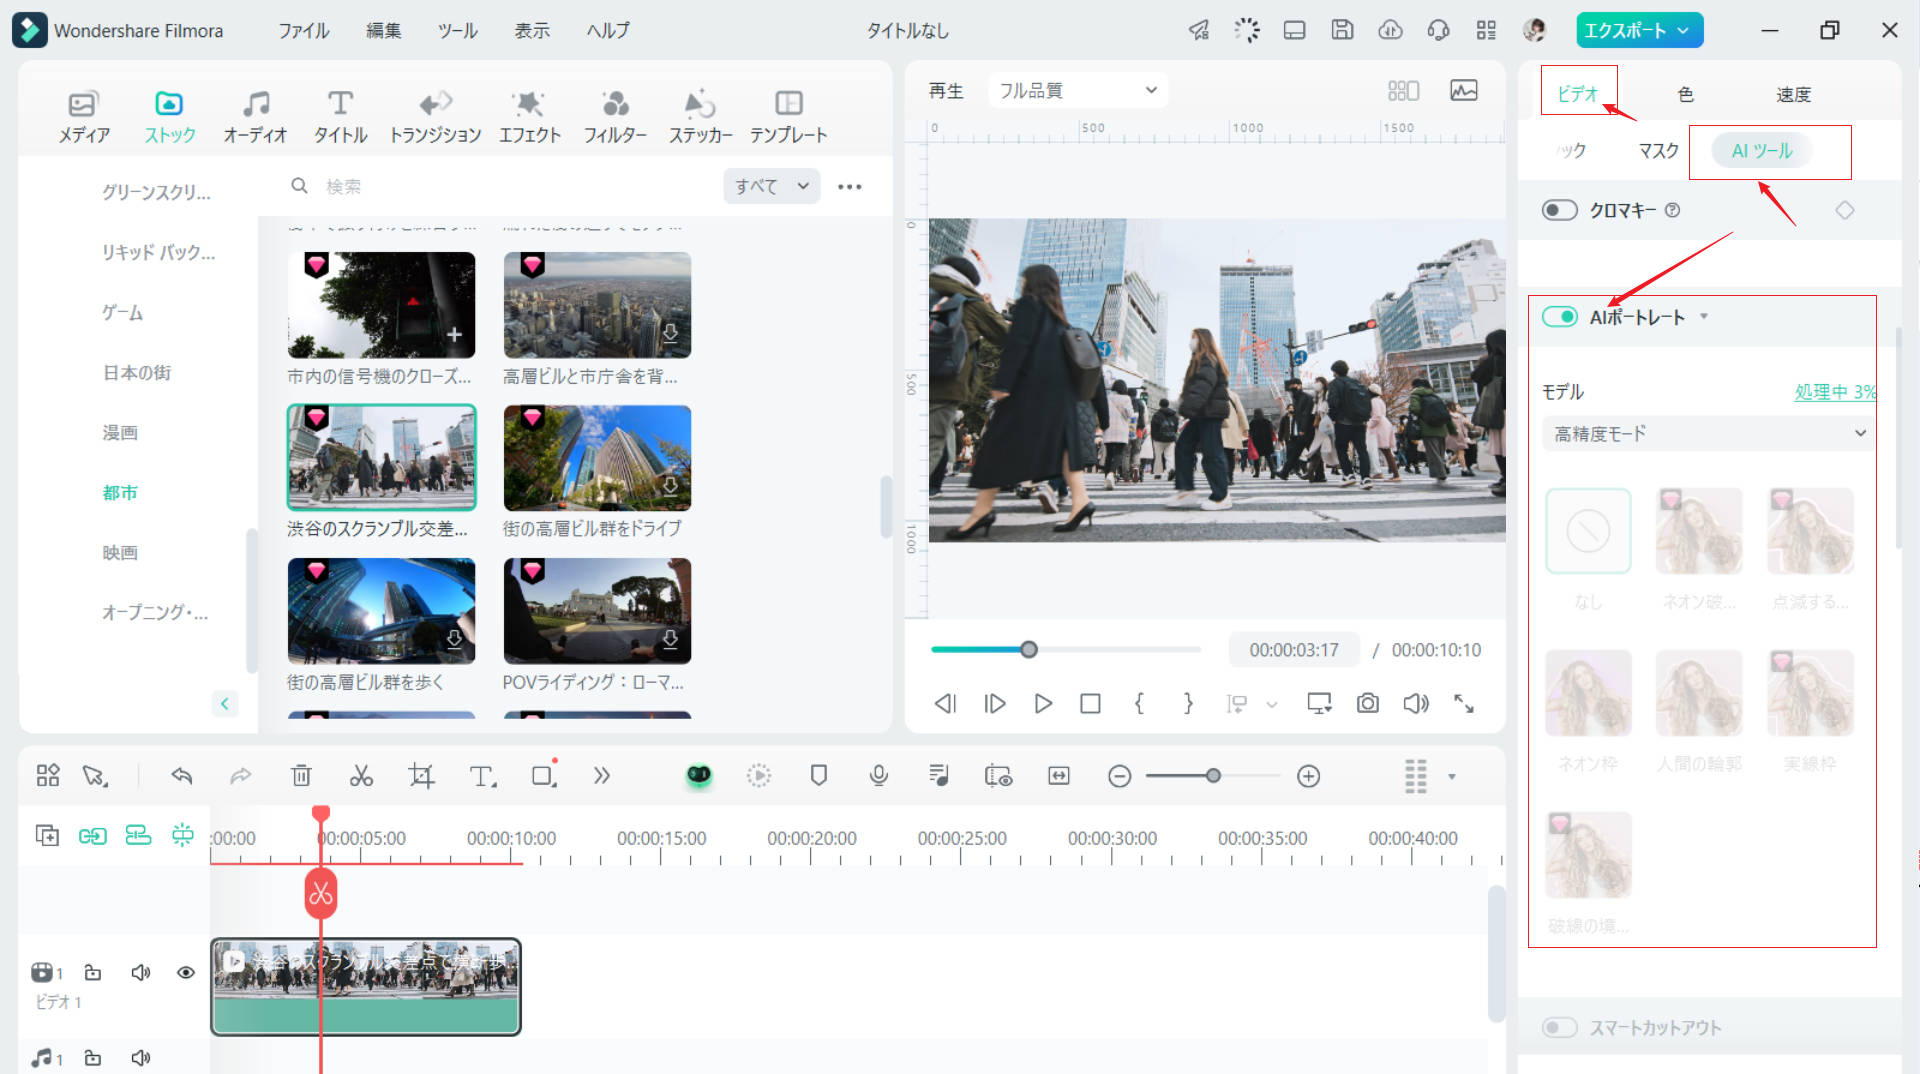Click the fullscreen expand icon under preview

(1464, 704)
